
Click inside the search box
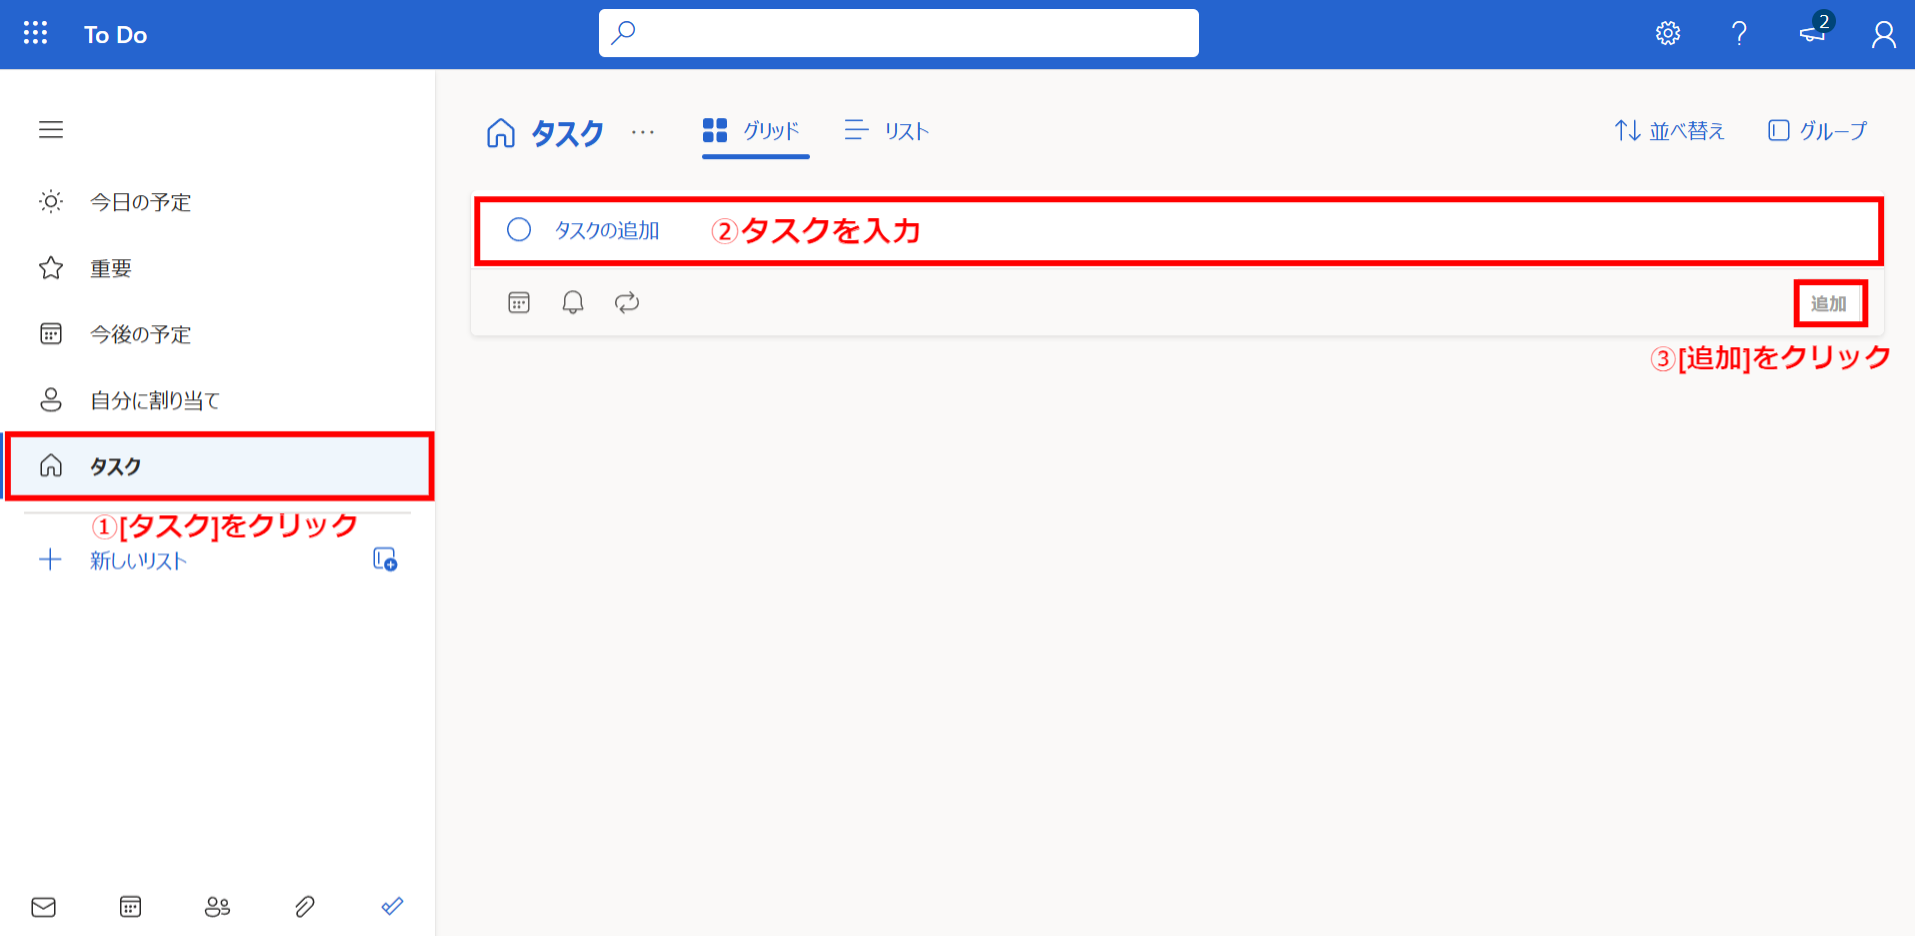pyautogui.click(x=897, y=32)
